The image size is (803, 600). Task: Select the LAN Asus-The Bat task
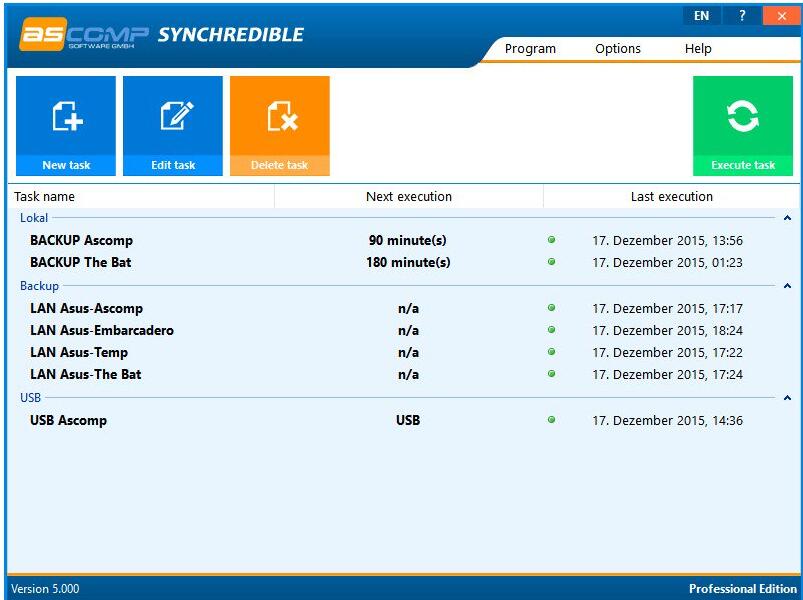[86, 374]
